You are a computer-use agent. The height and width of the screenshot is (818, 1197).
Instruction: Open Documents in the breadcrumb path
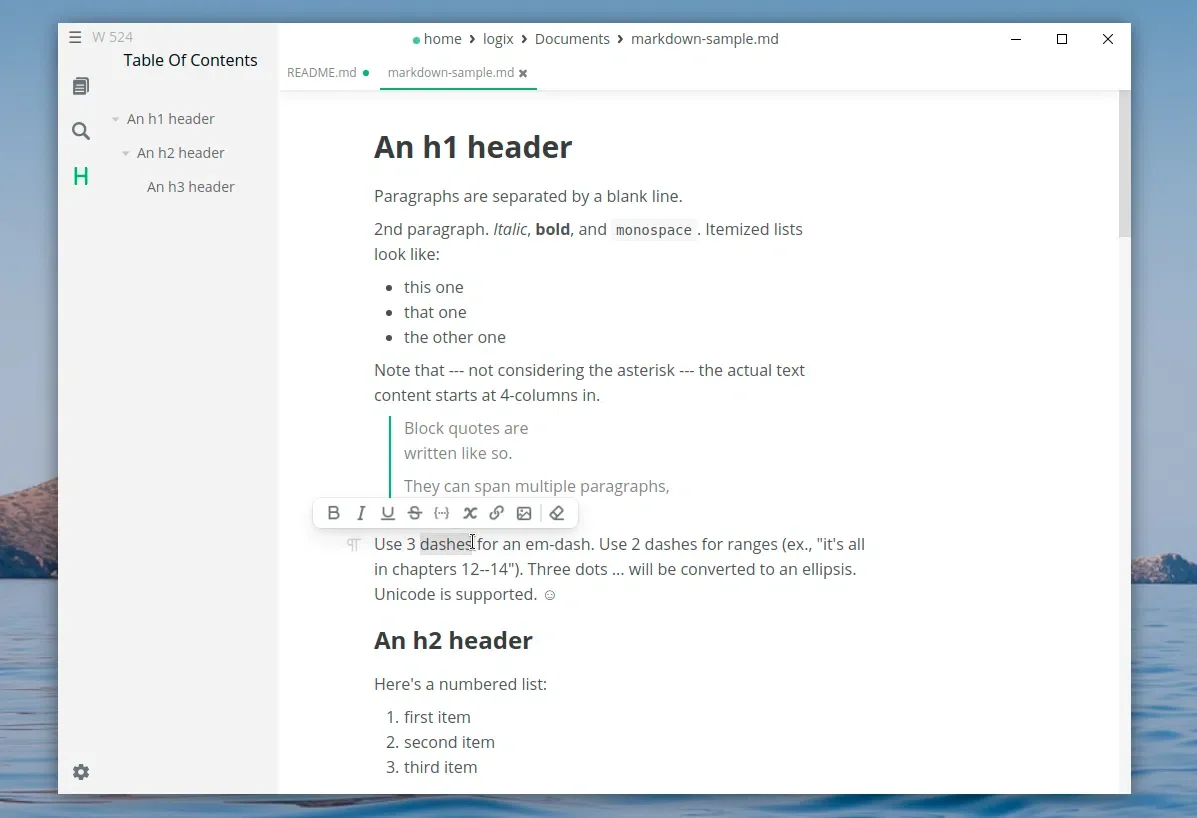(572, 38)
